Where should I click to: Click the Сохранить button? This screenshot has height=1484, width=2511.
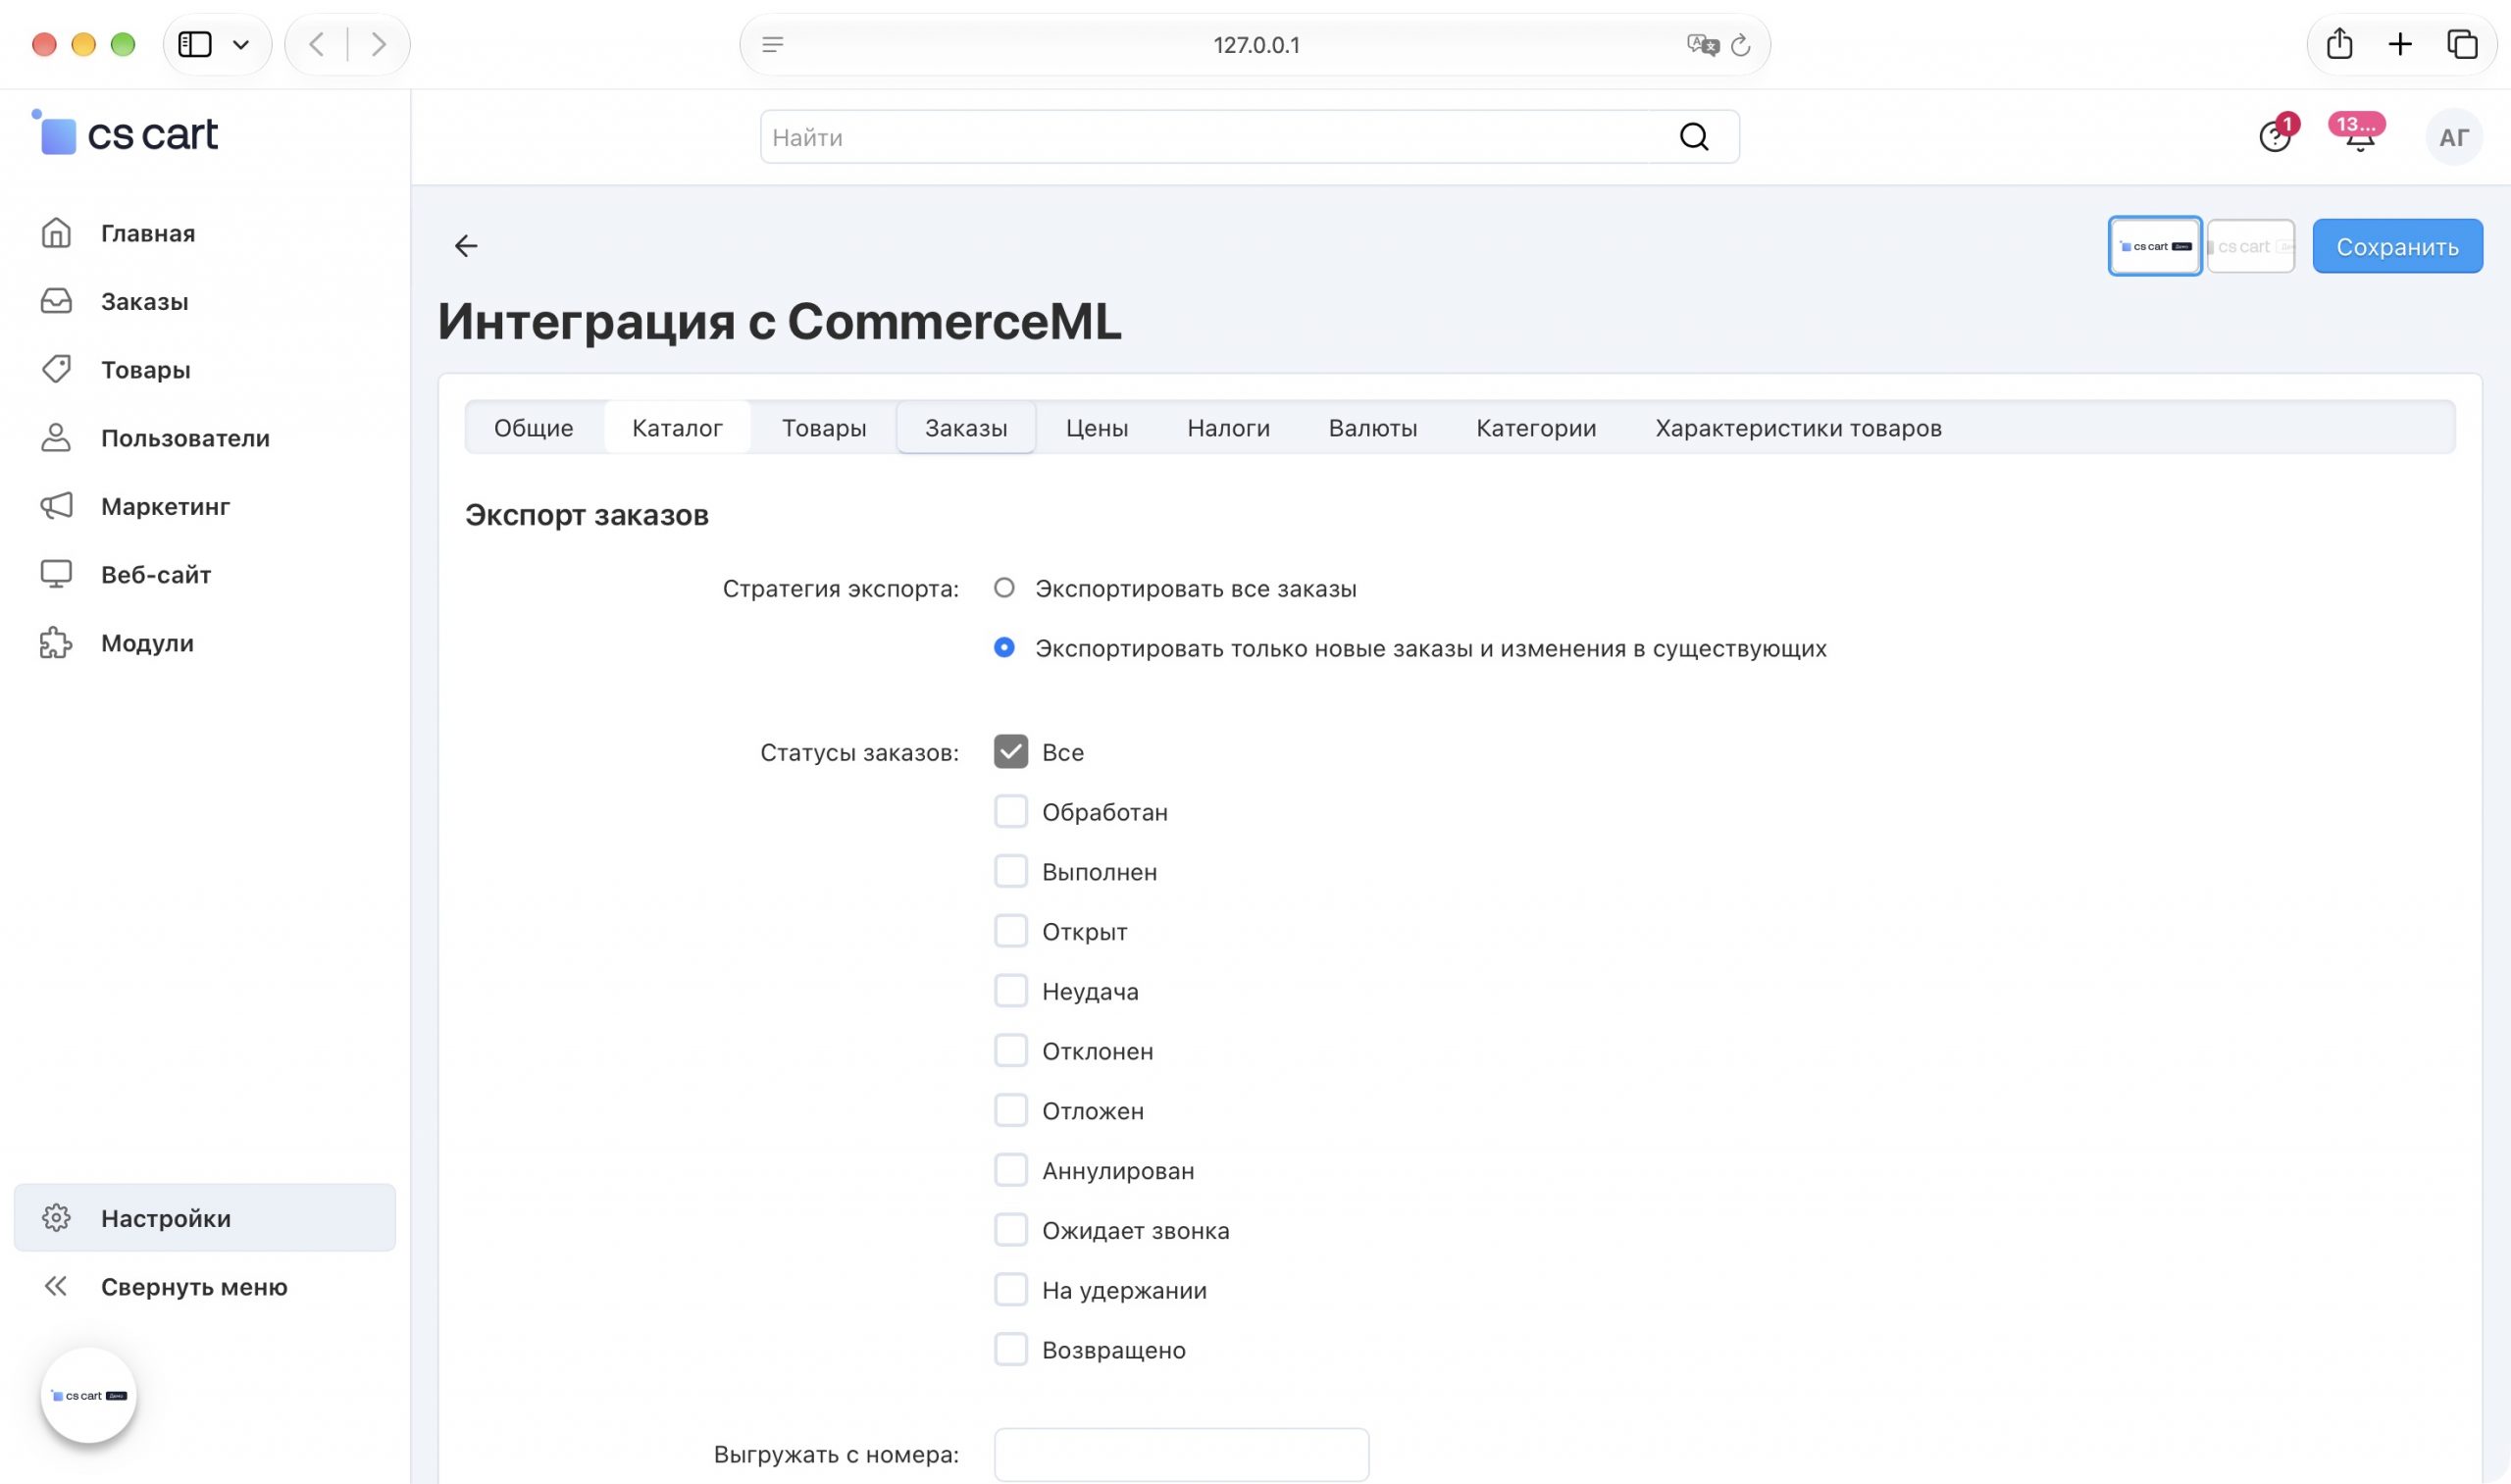tap(2397, 246)
